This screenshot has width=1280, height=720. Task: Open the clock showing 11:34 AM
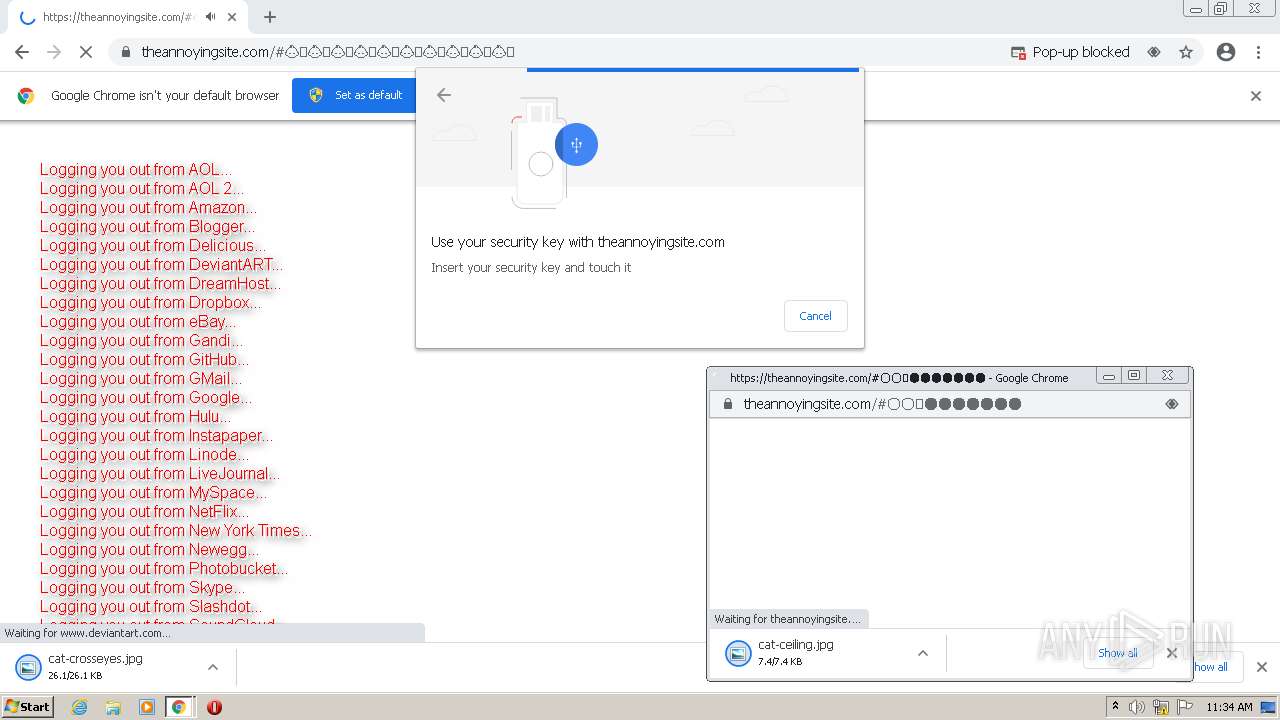point(1229,707)
